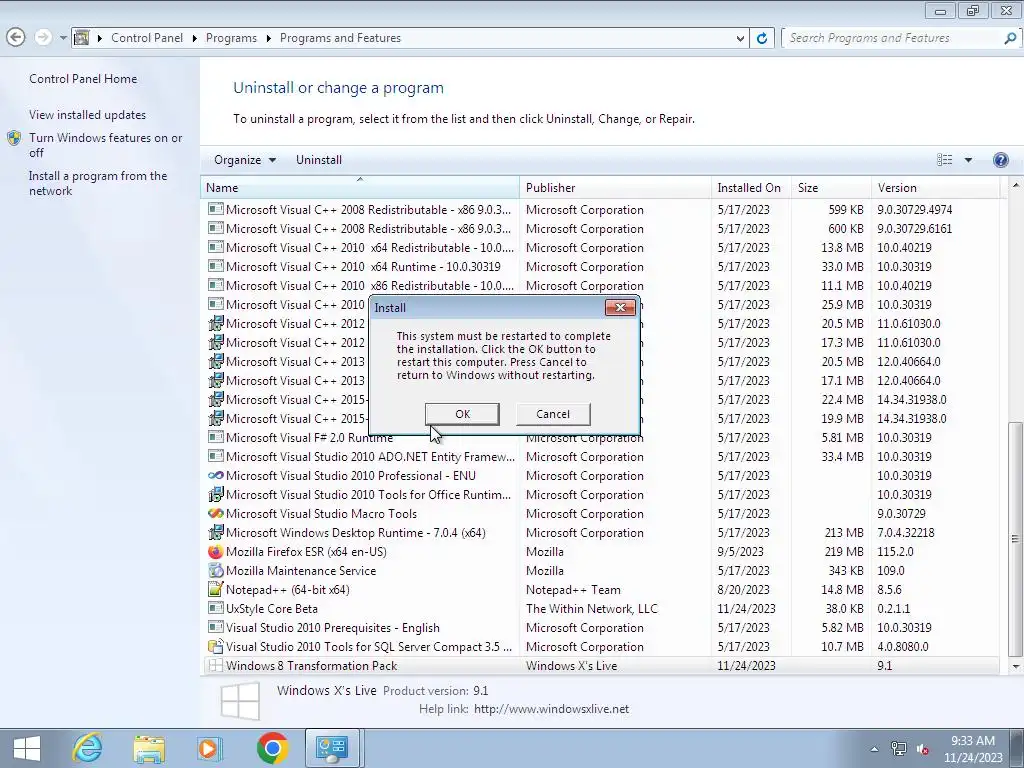Screen dimensions: 1024x768
Task: Open the Start menu Windows logo
Action: click(27, 748)
